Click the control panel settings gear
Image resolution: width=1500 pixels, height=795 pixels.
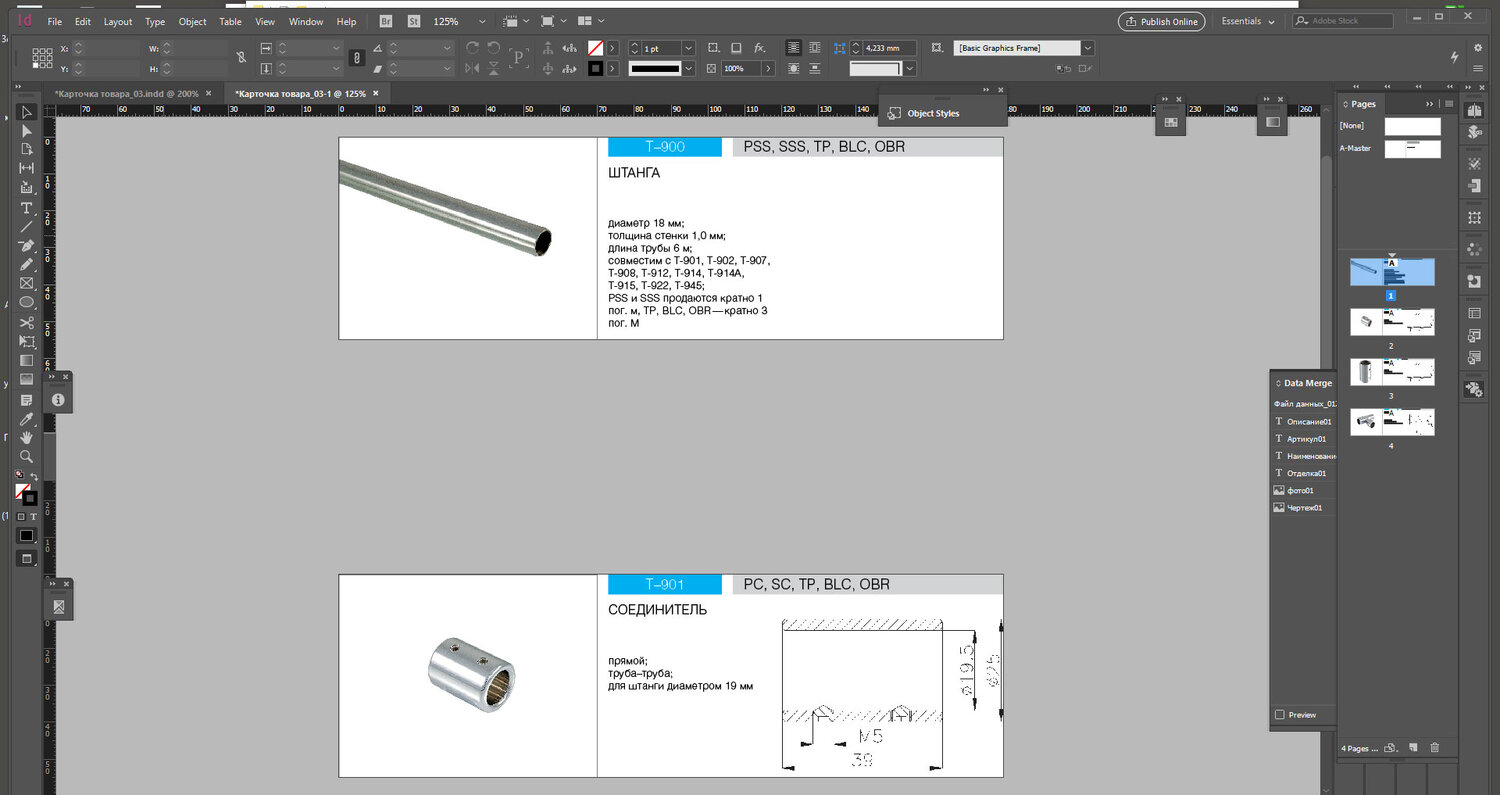tap(1478, 48)
